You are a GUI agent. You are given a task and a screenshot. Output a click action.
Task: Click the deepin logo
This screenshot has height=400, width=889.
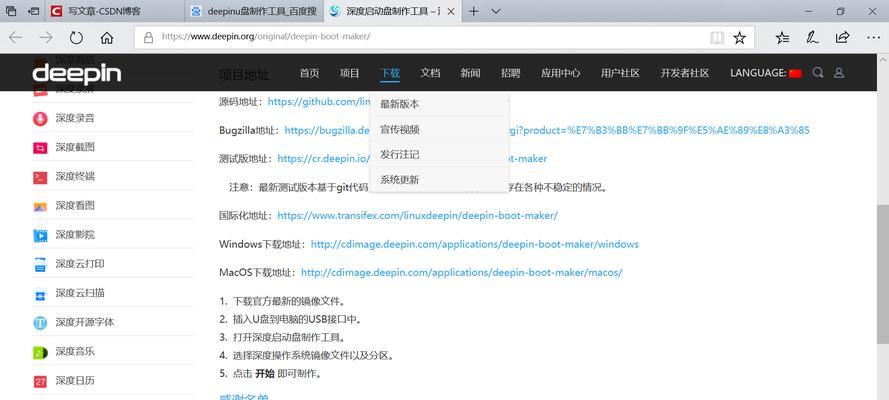77,74
